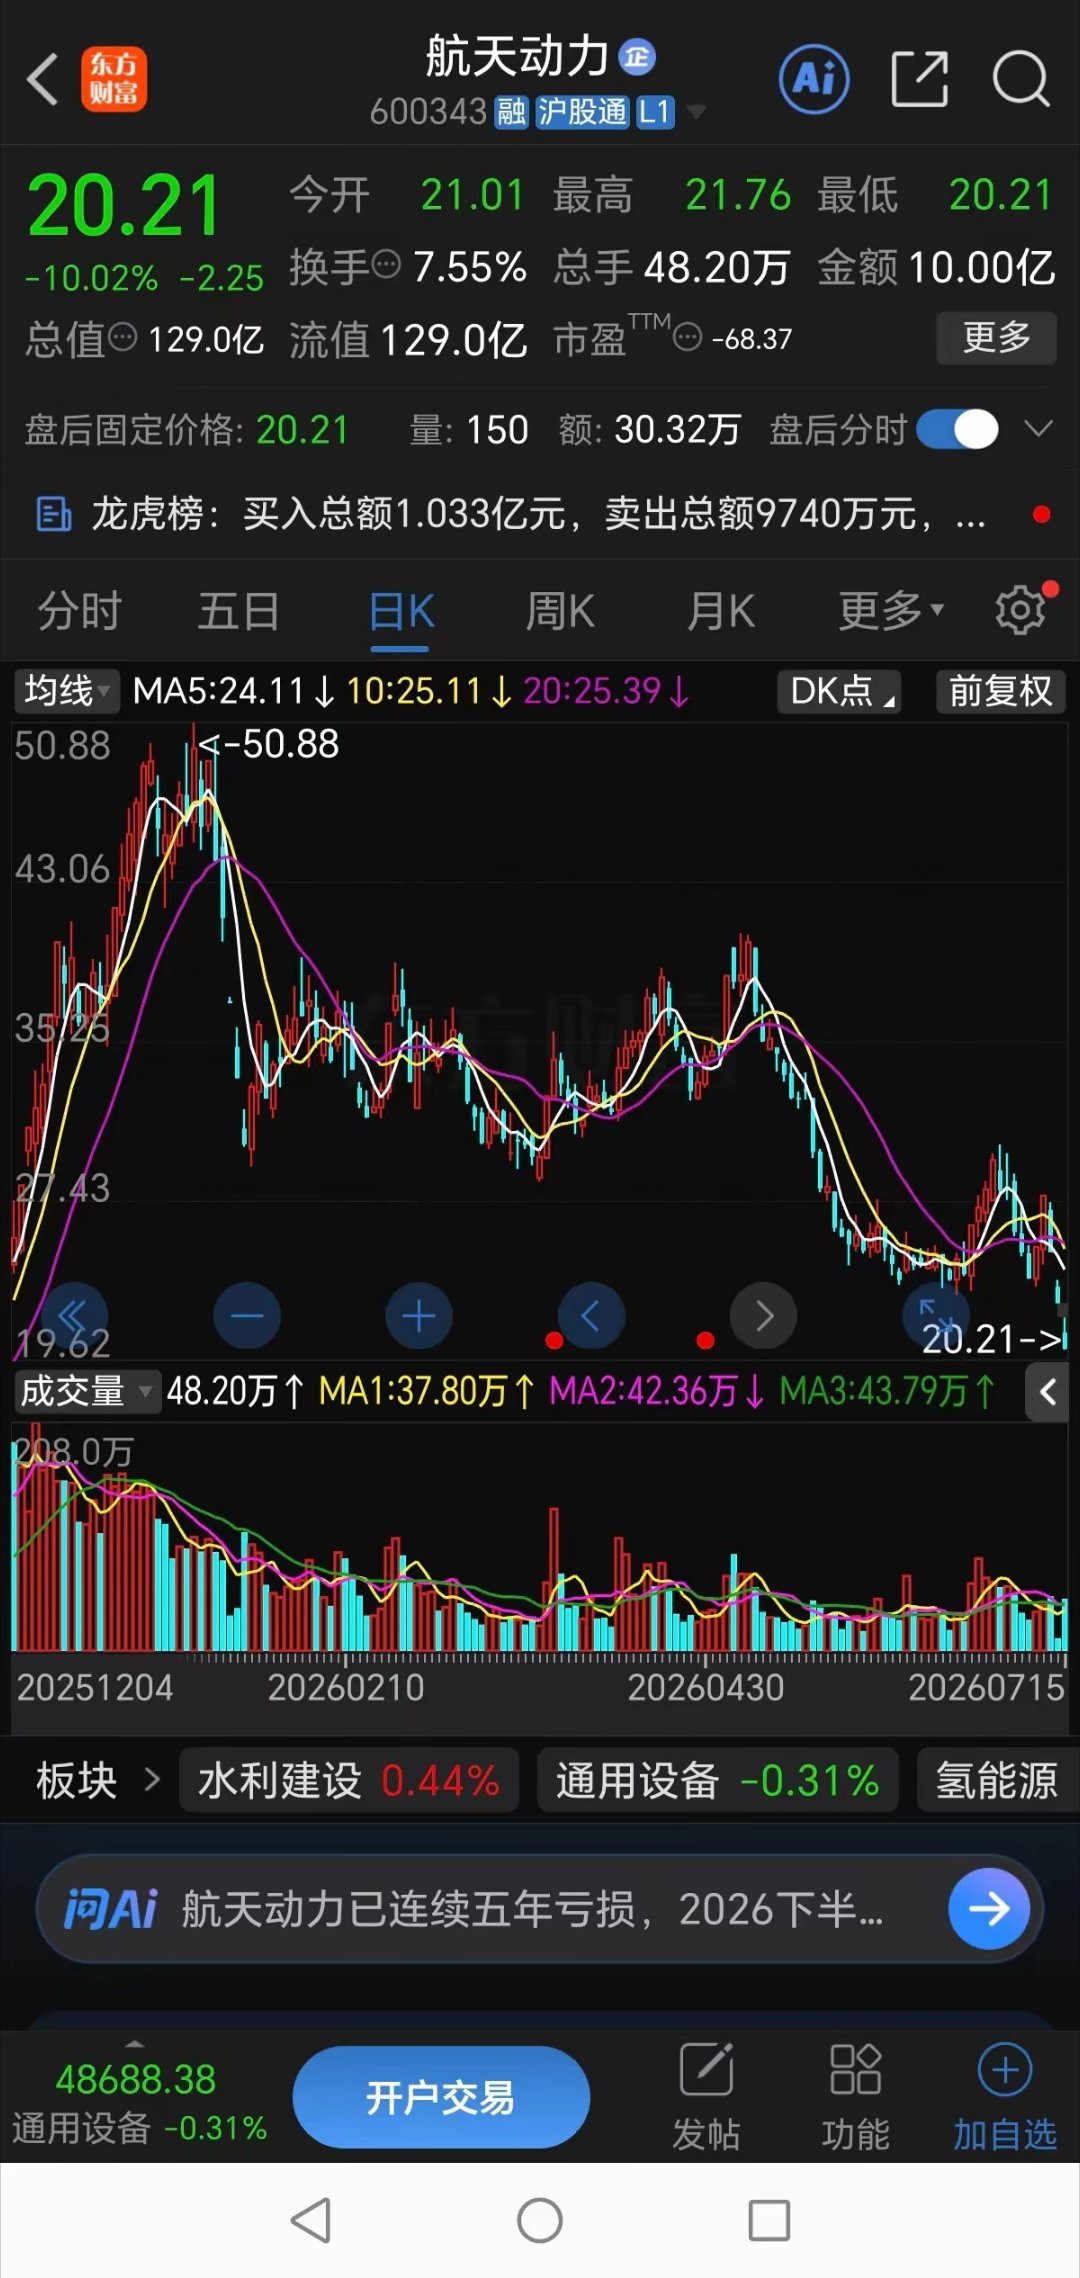Tap the 沪股通 badge
The height and width of the screenshot is (2278, 1080).
582,112
